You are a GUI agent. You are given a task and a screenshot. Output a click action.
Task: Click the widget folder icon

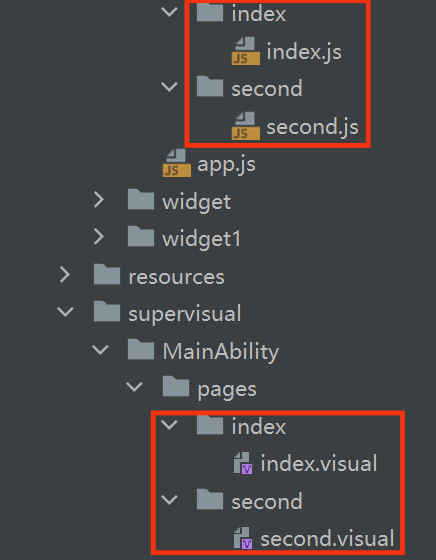(x=141, y=200)
